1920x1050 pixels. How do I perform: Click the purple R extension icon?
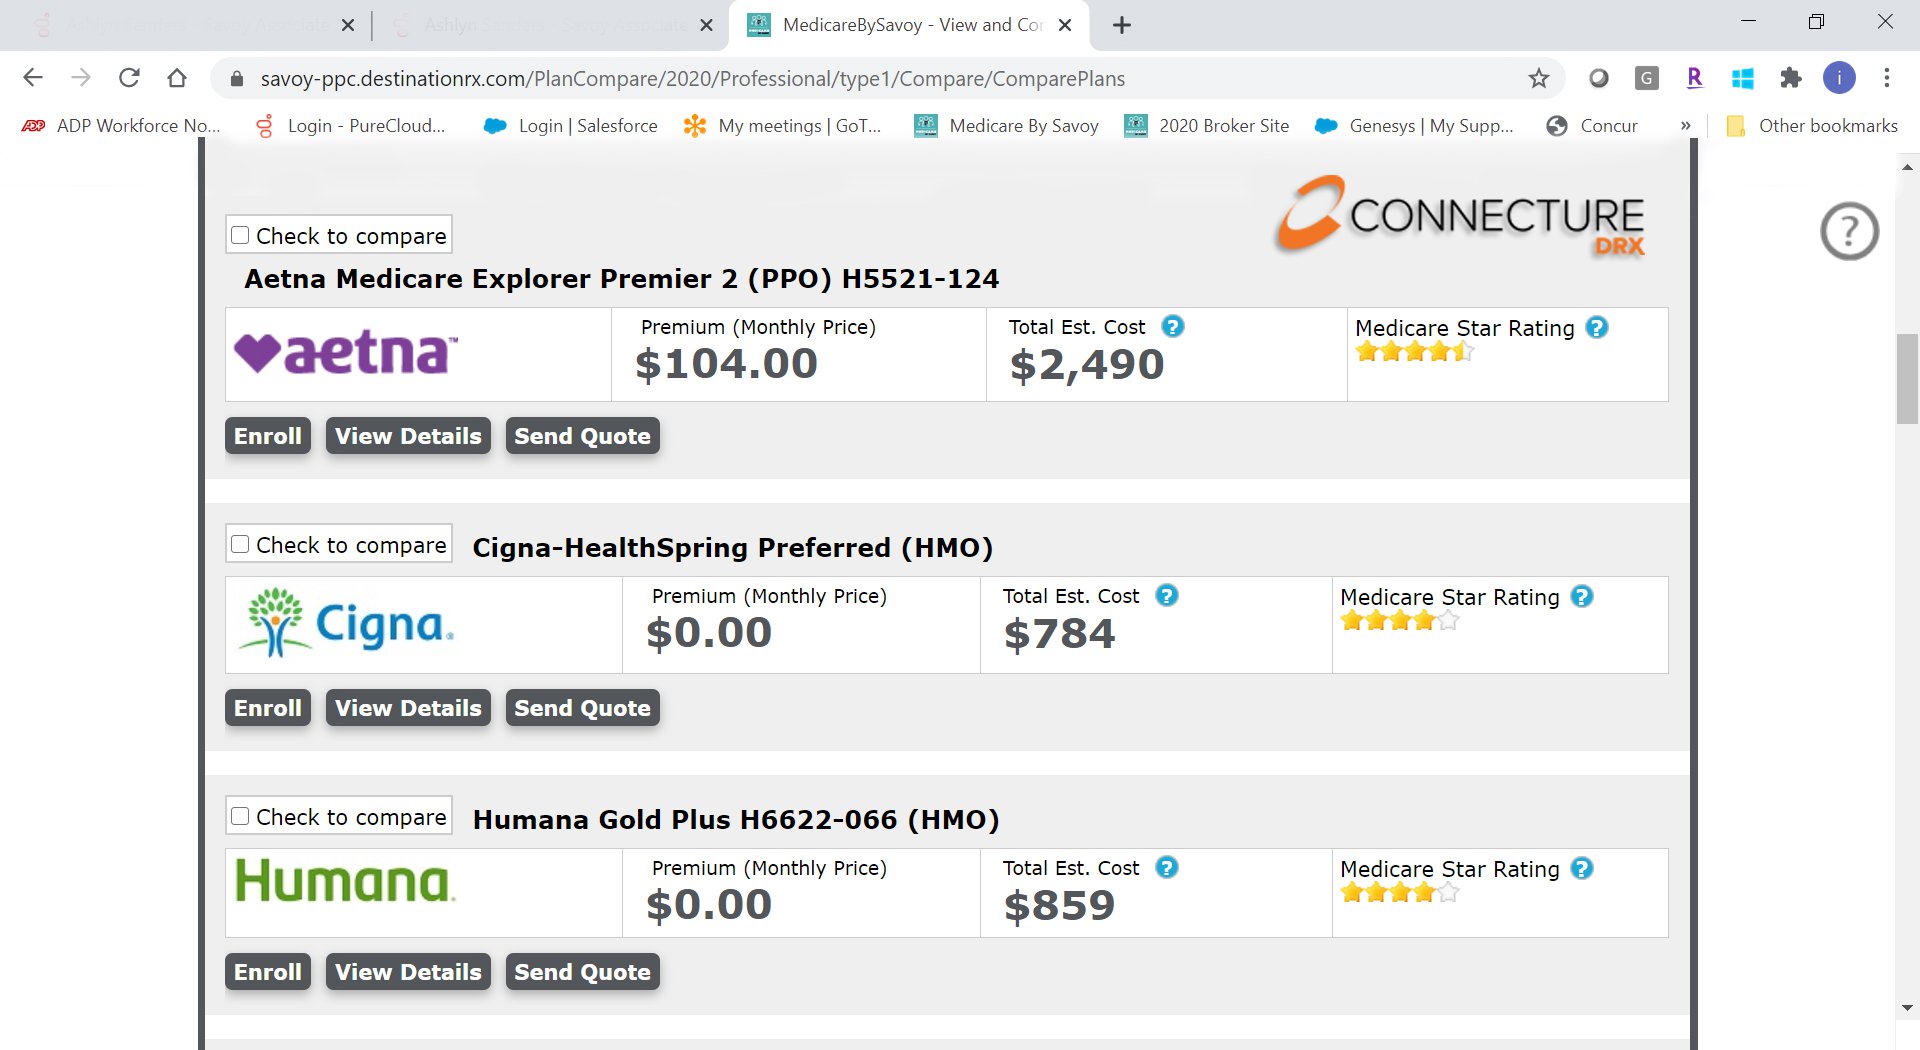coord(1694,78)
